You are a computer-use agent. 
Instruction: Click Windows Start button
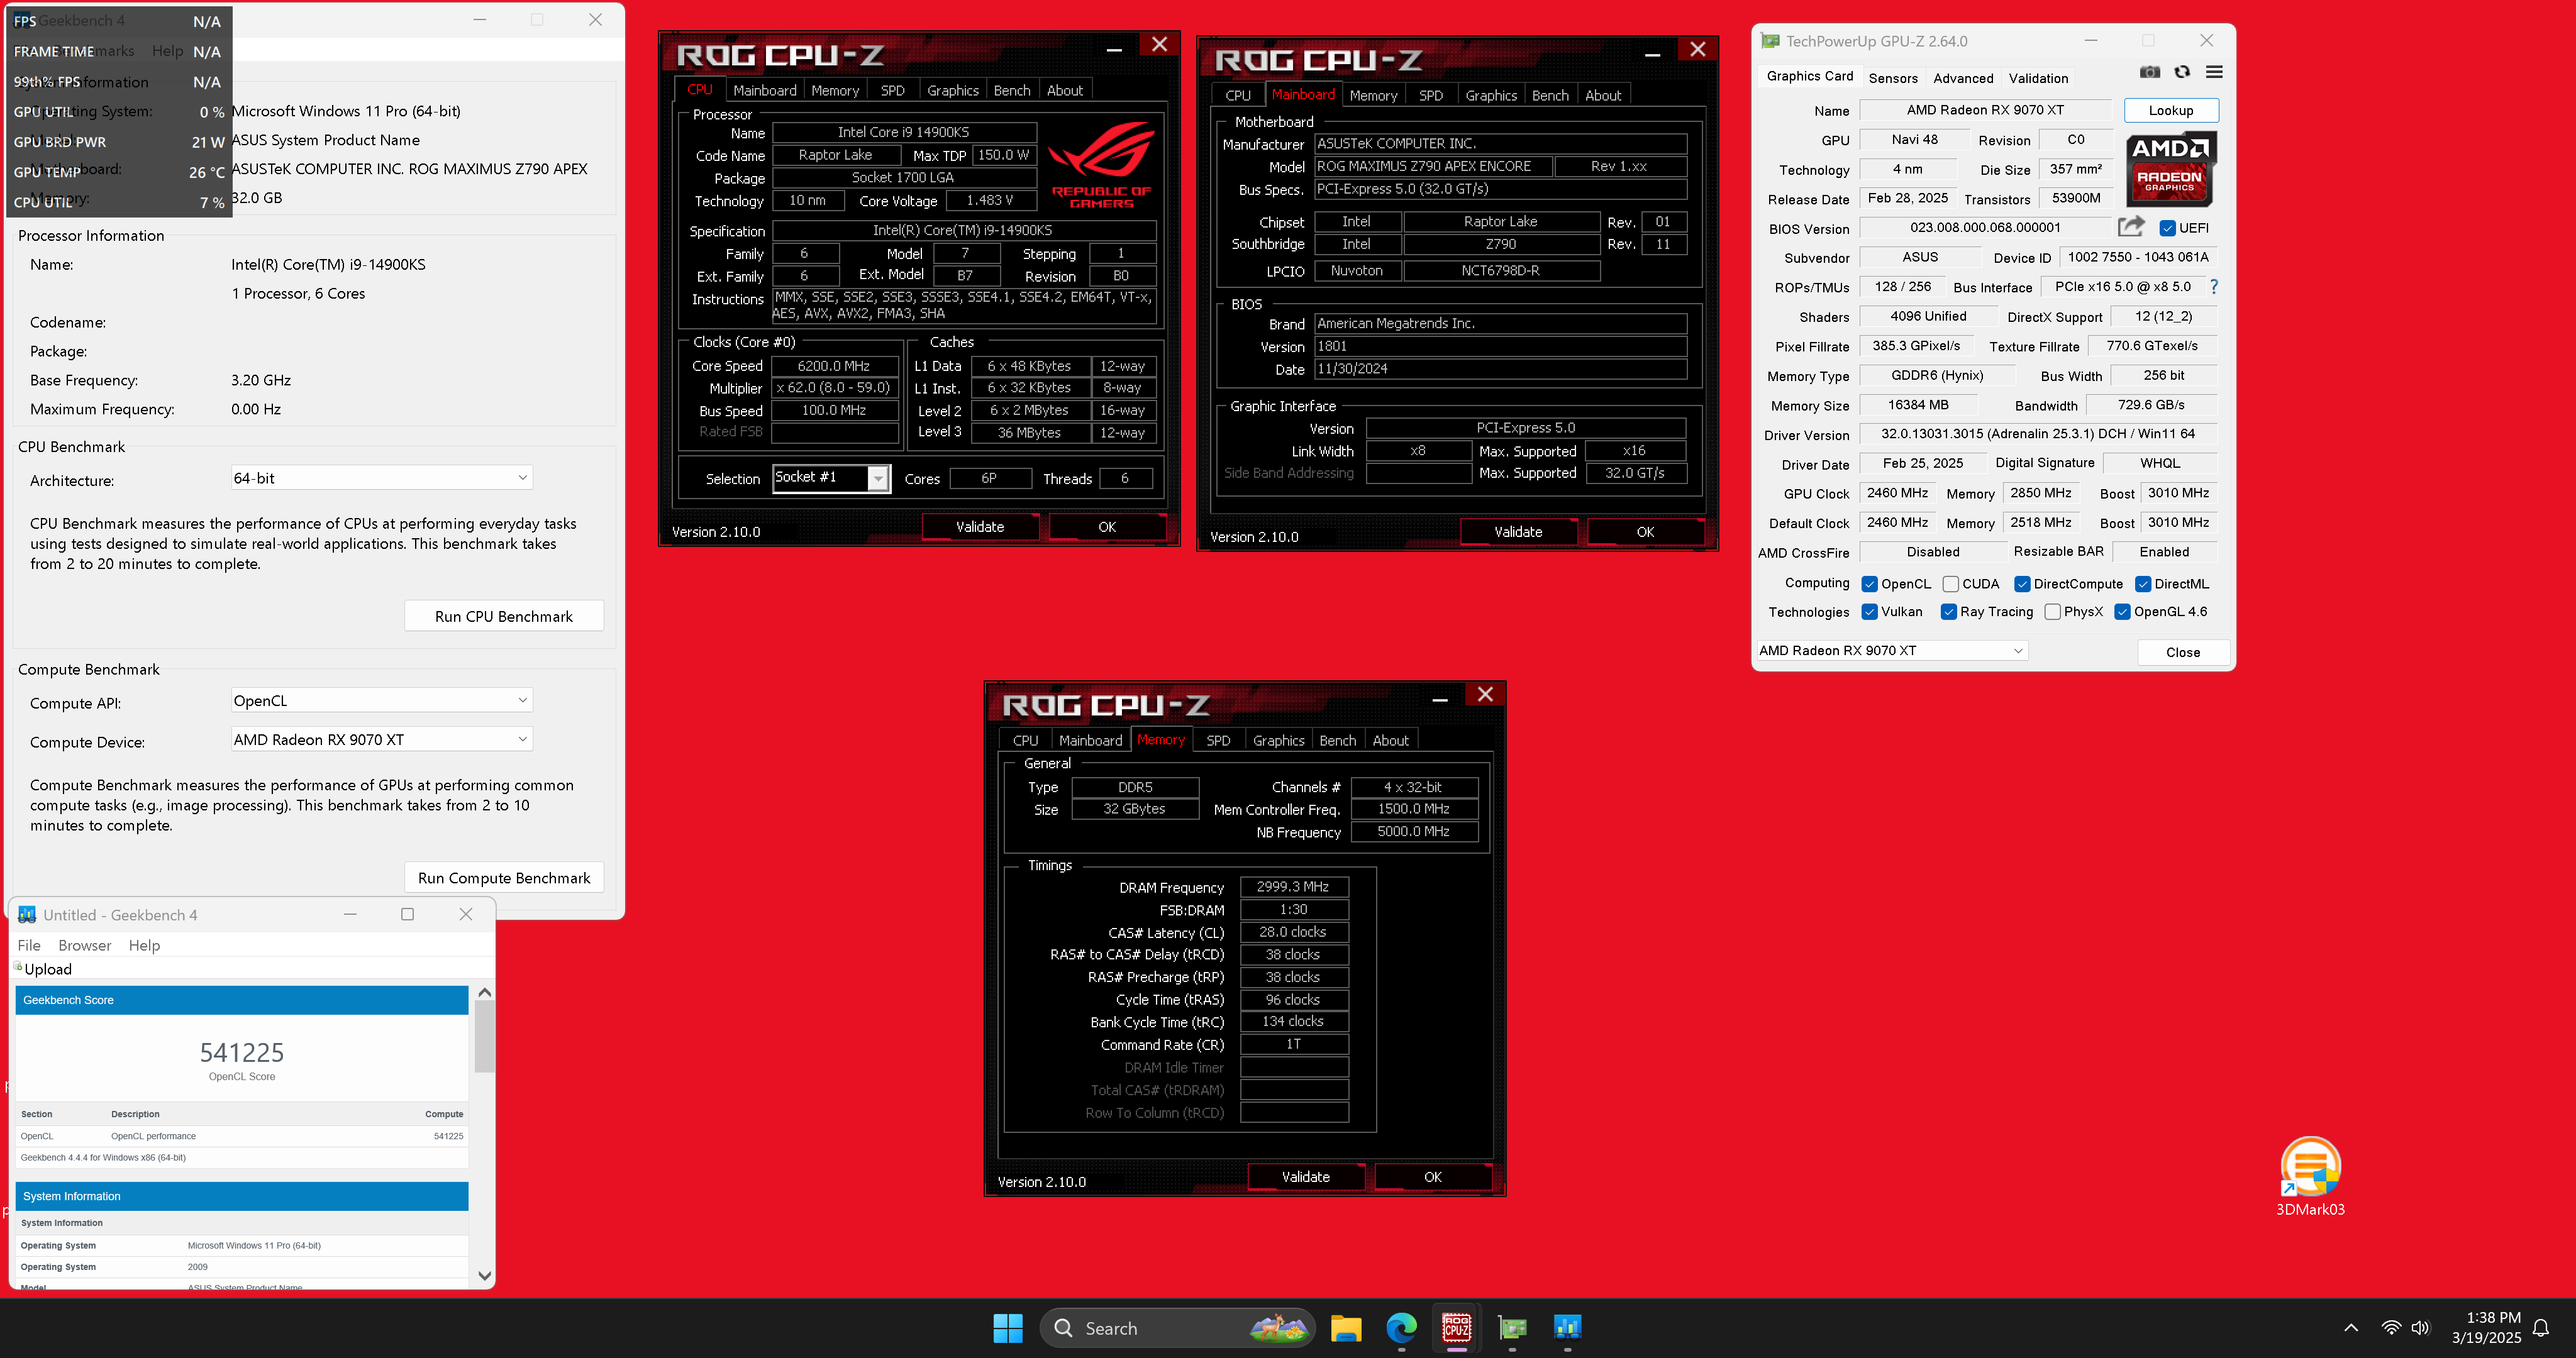coord(1007,1328)
